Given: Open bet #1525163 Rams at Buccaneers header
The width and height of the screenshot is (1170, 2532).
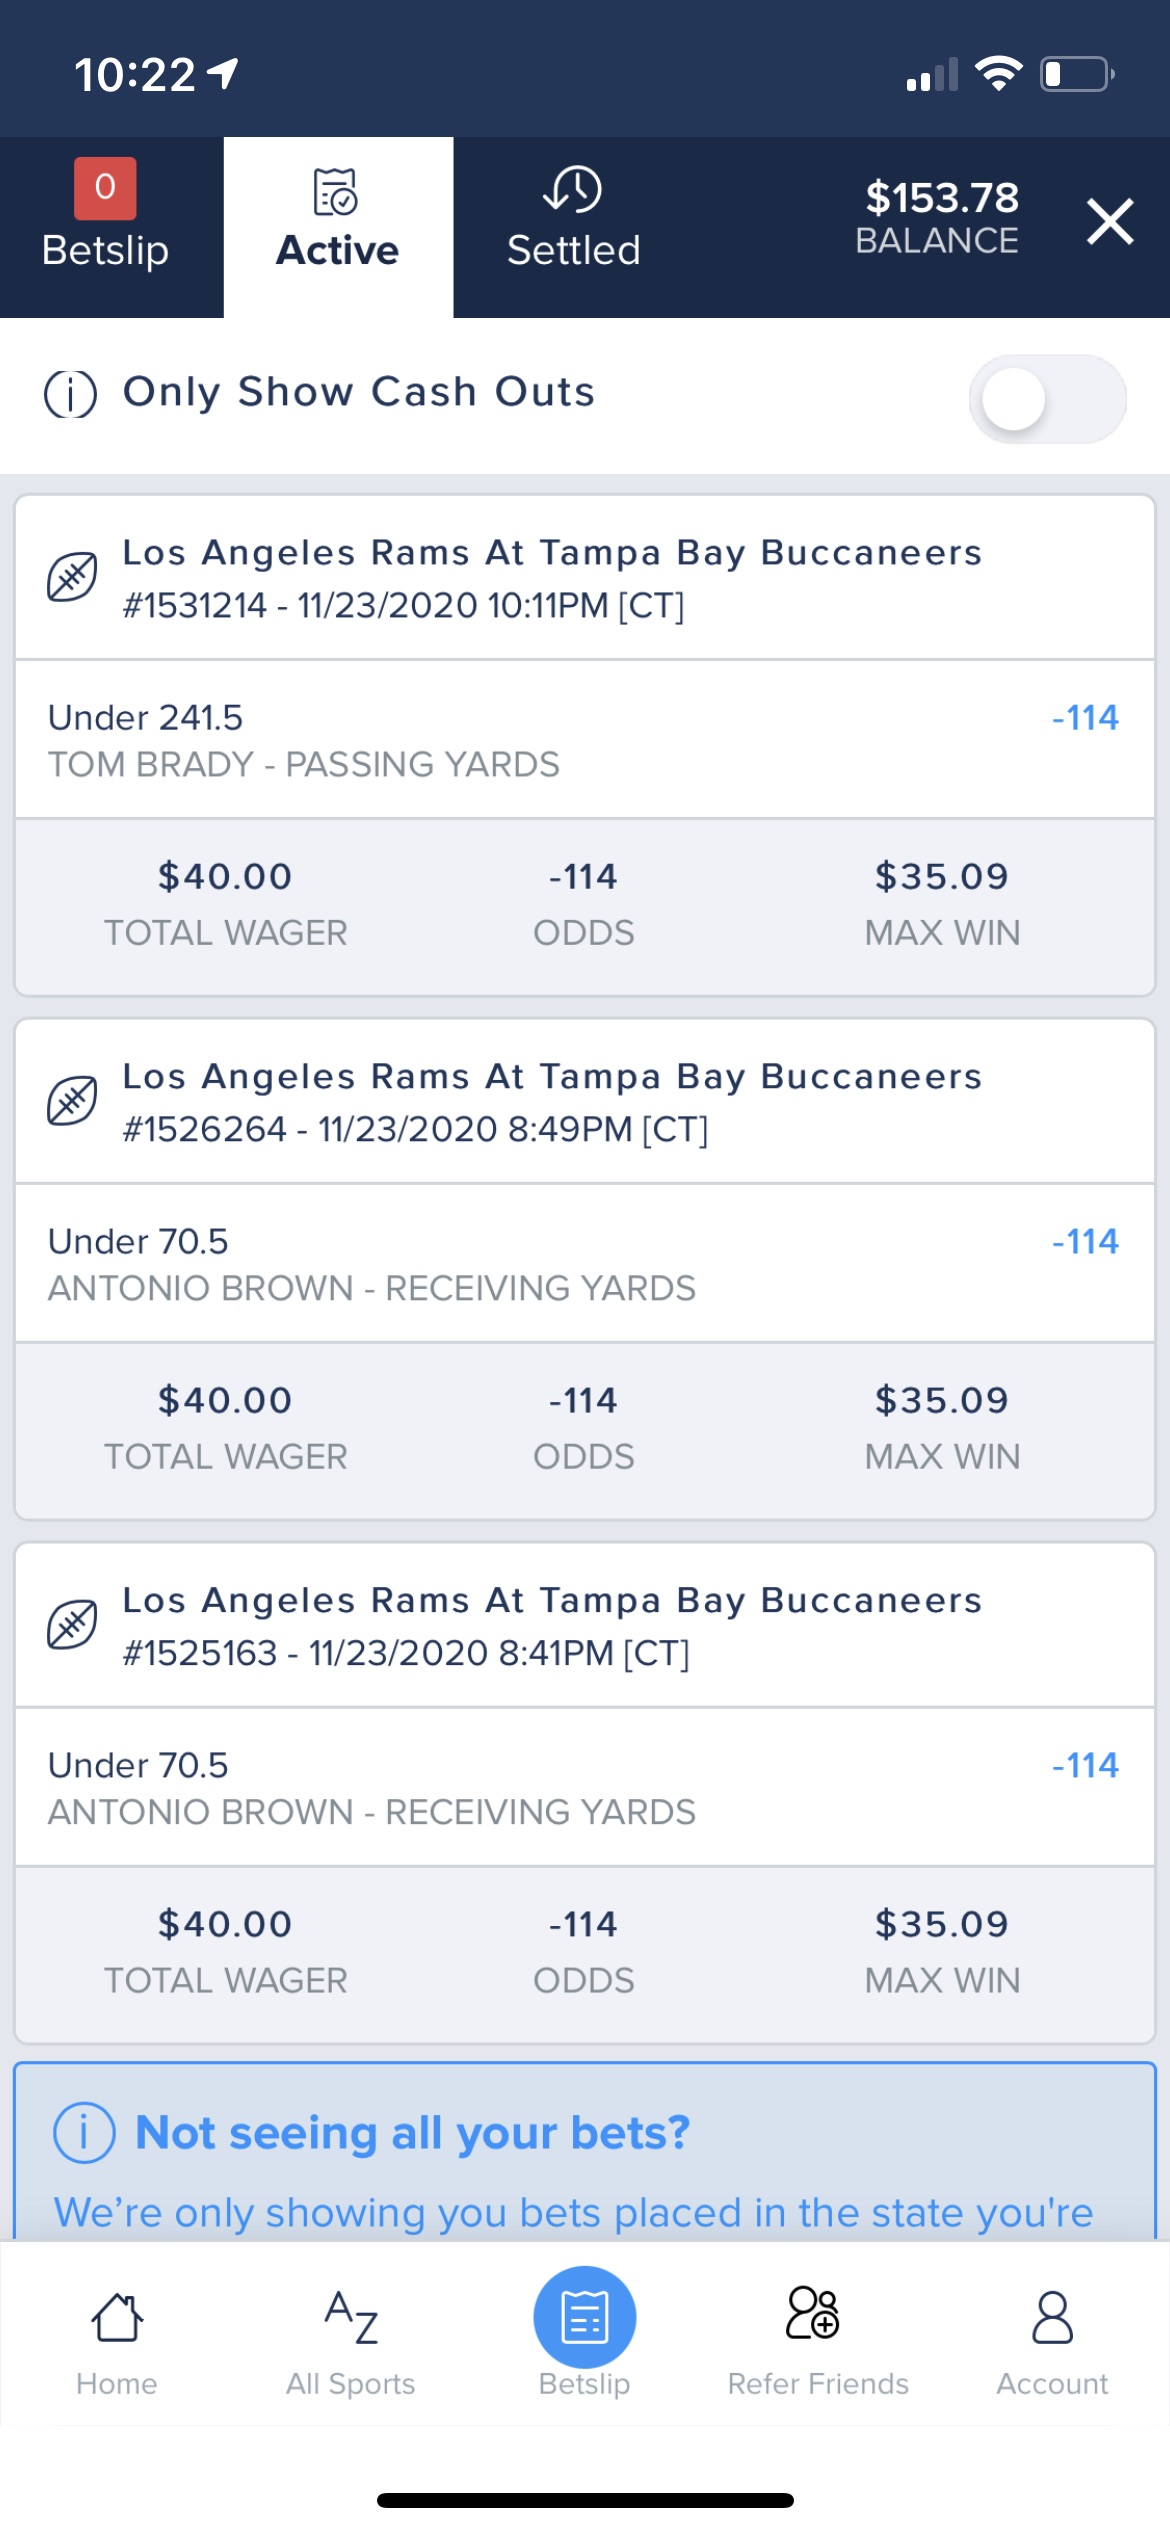Looking at the screenshot, I should (x=585, y=1625).
